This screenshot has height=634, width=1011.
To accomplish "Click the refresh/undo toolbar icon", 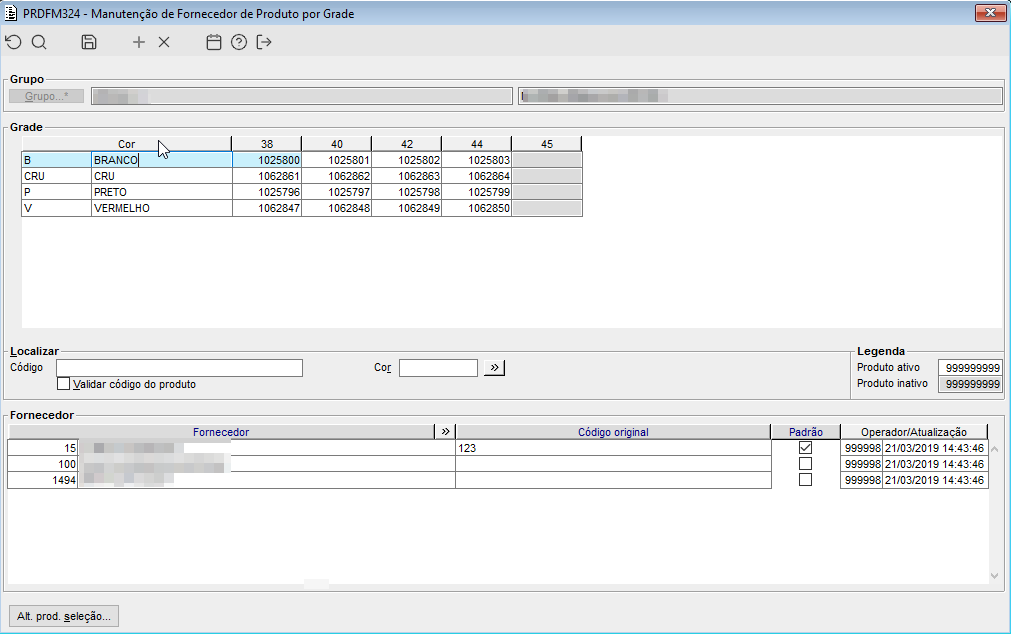I will [x=14, y=43].
